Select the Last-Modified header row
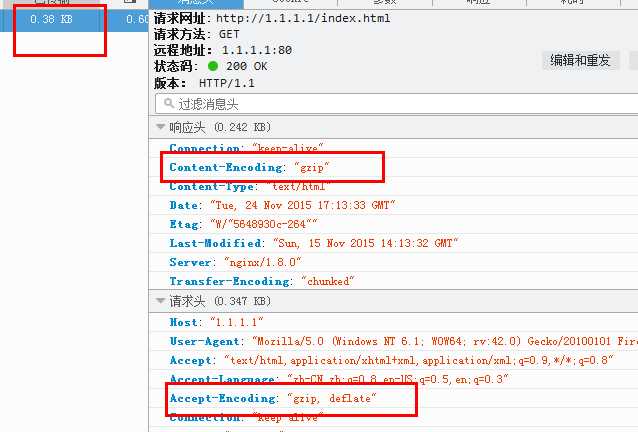638x432 pixels. 394,243
